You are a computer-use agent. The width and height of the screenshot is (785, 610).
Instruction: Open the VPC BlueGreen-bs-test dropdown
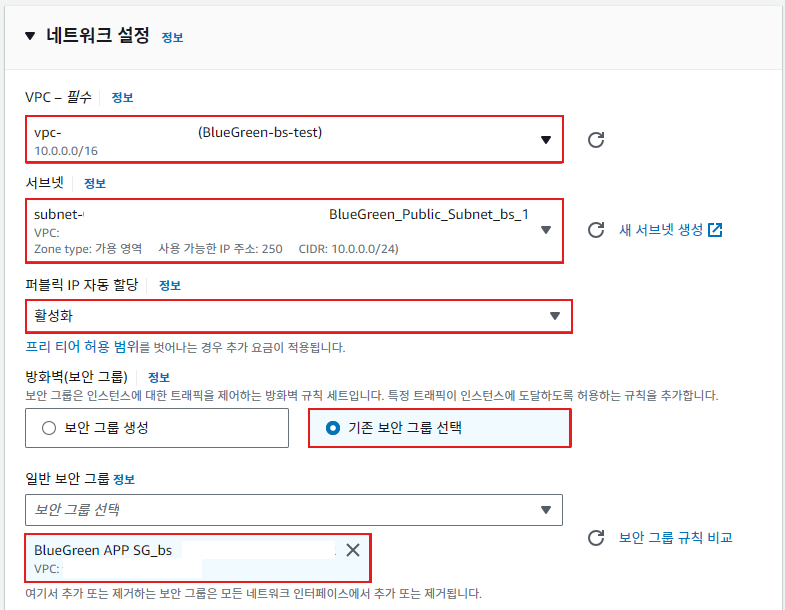point(294,139)
